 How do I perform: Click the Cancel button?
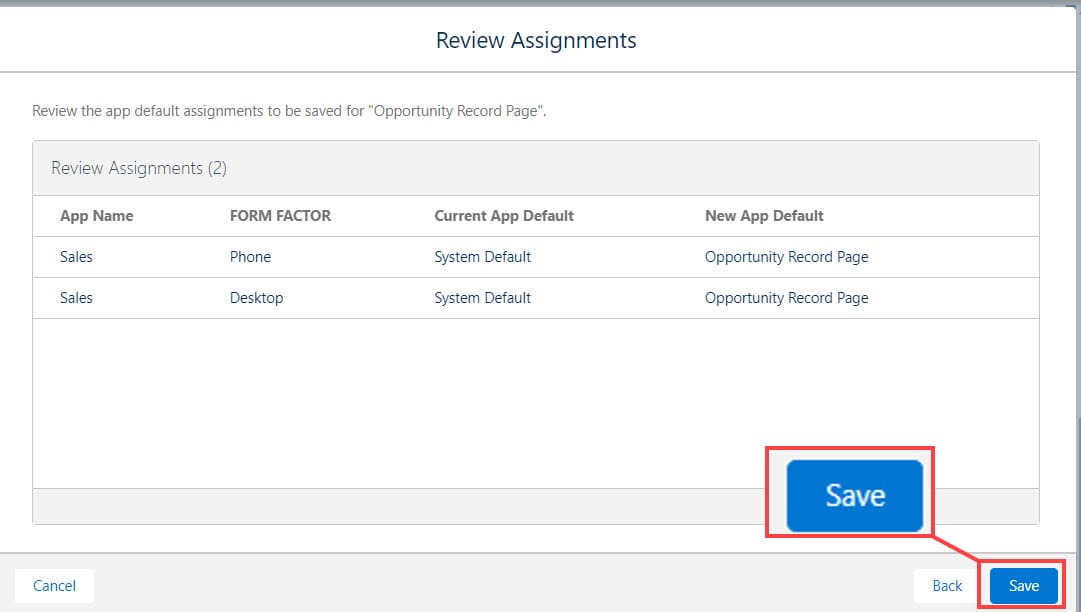pos(54,586)
